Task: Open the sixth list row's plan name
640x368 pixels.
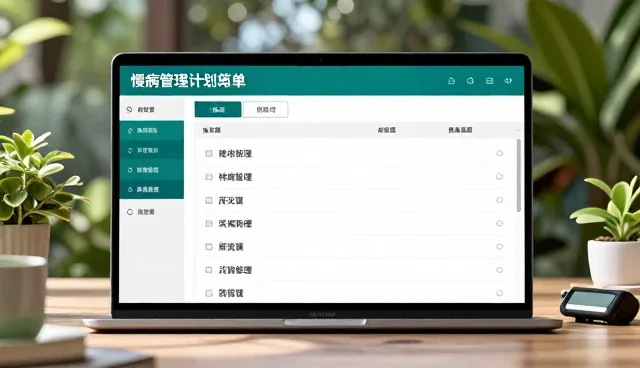Action: [x=235, y=270]
